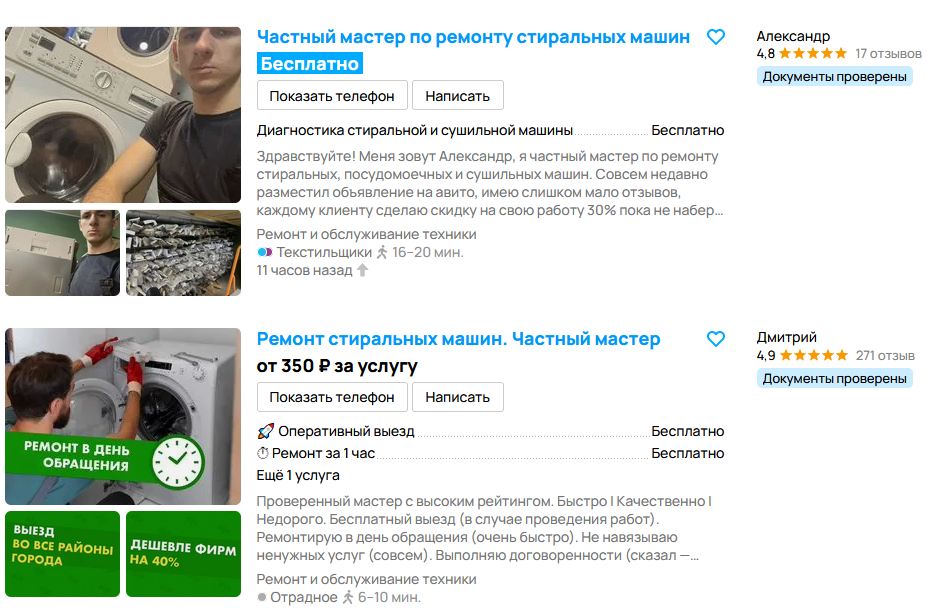
Task: Open the 'Выезд во все районы города' thumbnail
Action: click(63, 554)
